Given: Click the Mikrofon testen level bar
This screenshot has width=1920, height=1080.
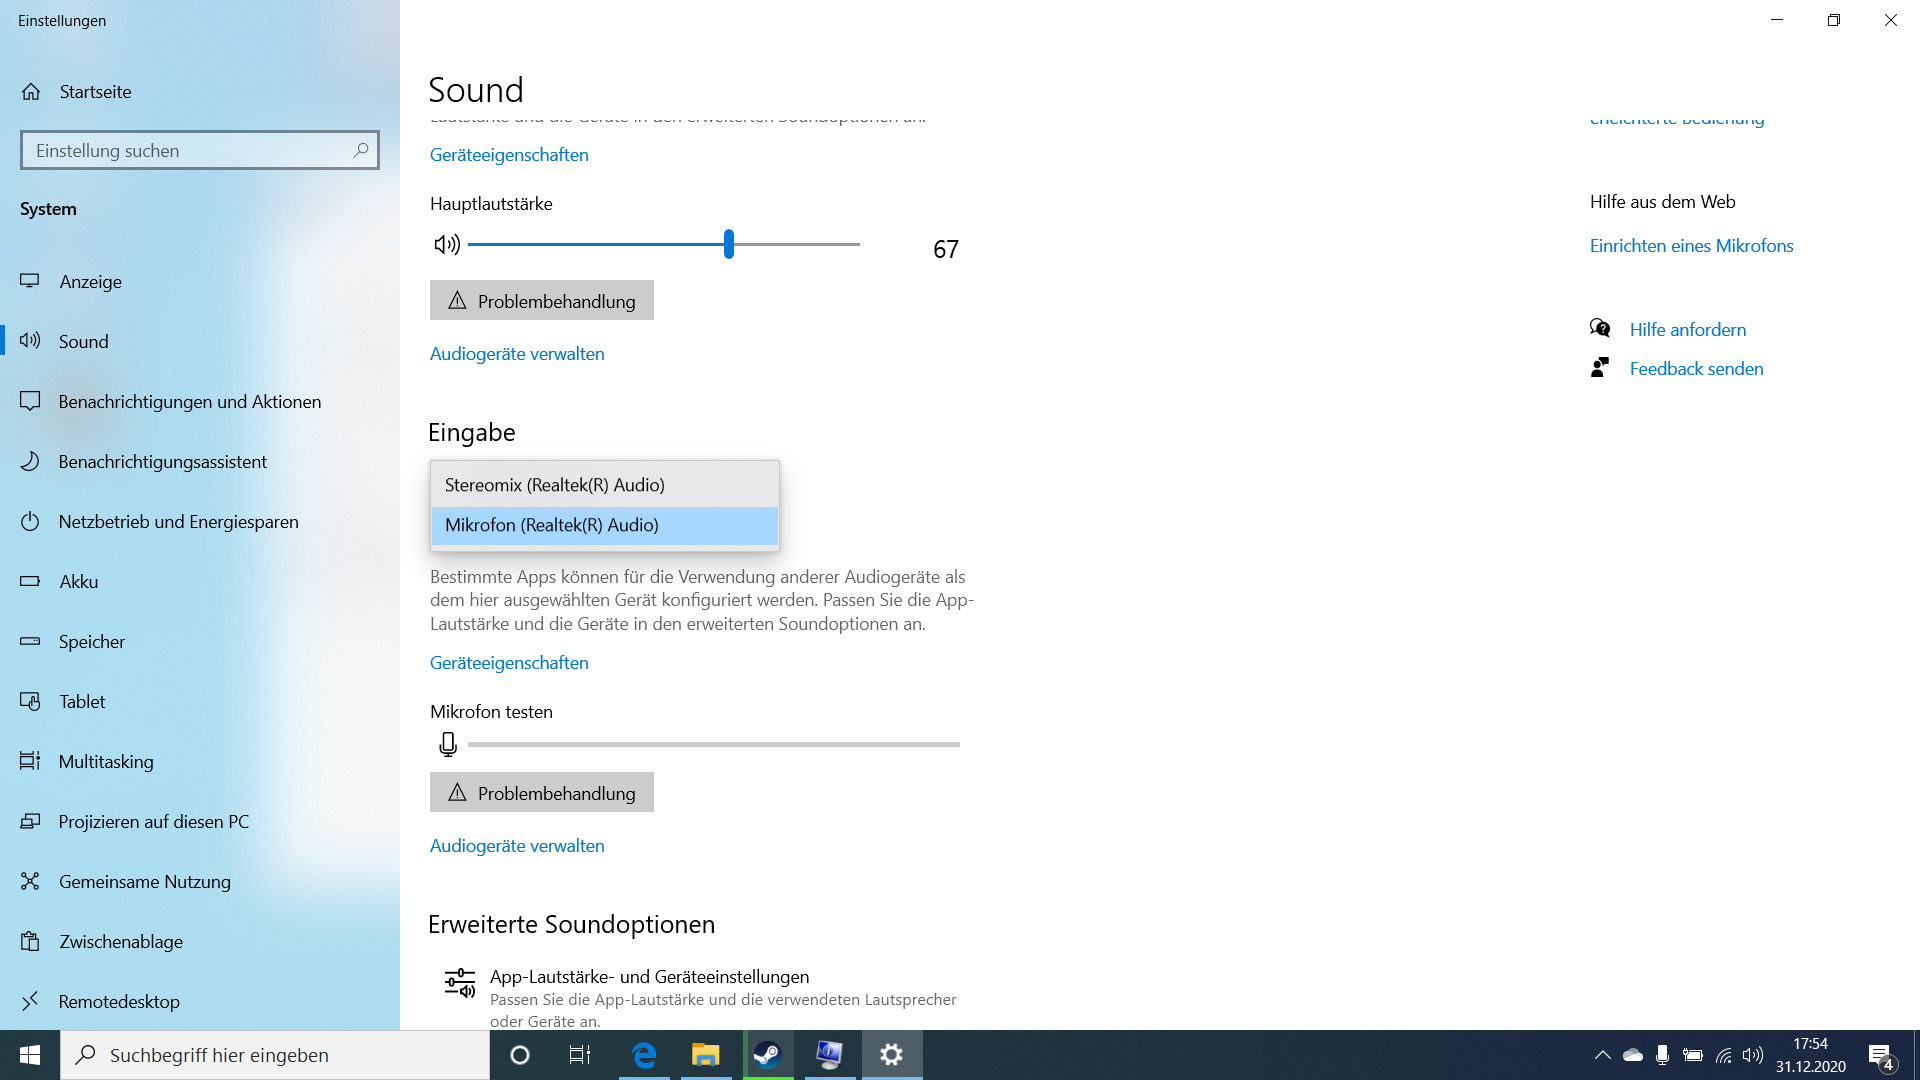Looking at the screenshot, I should 714,744.
